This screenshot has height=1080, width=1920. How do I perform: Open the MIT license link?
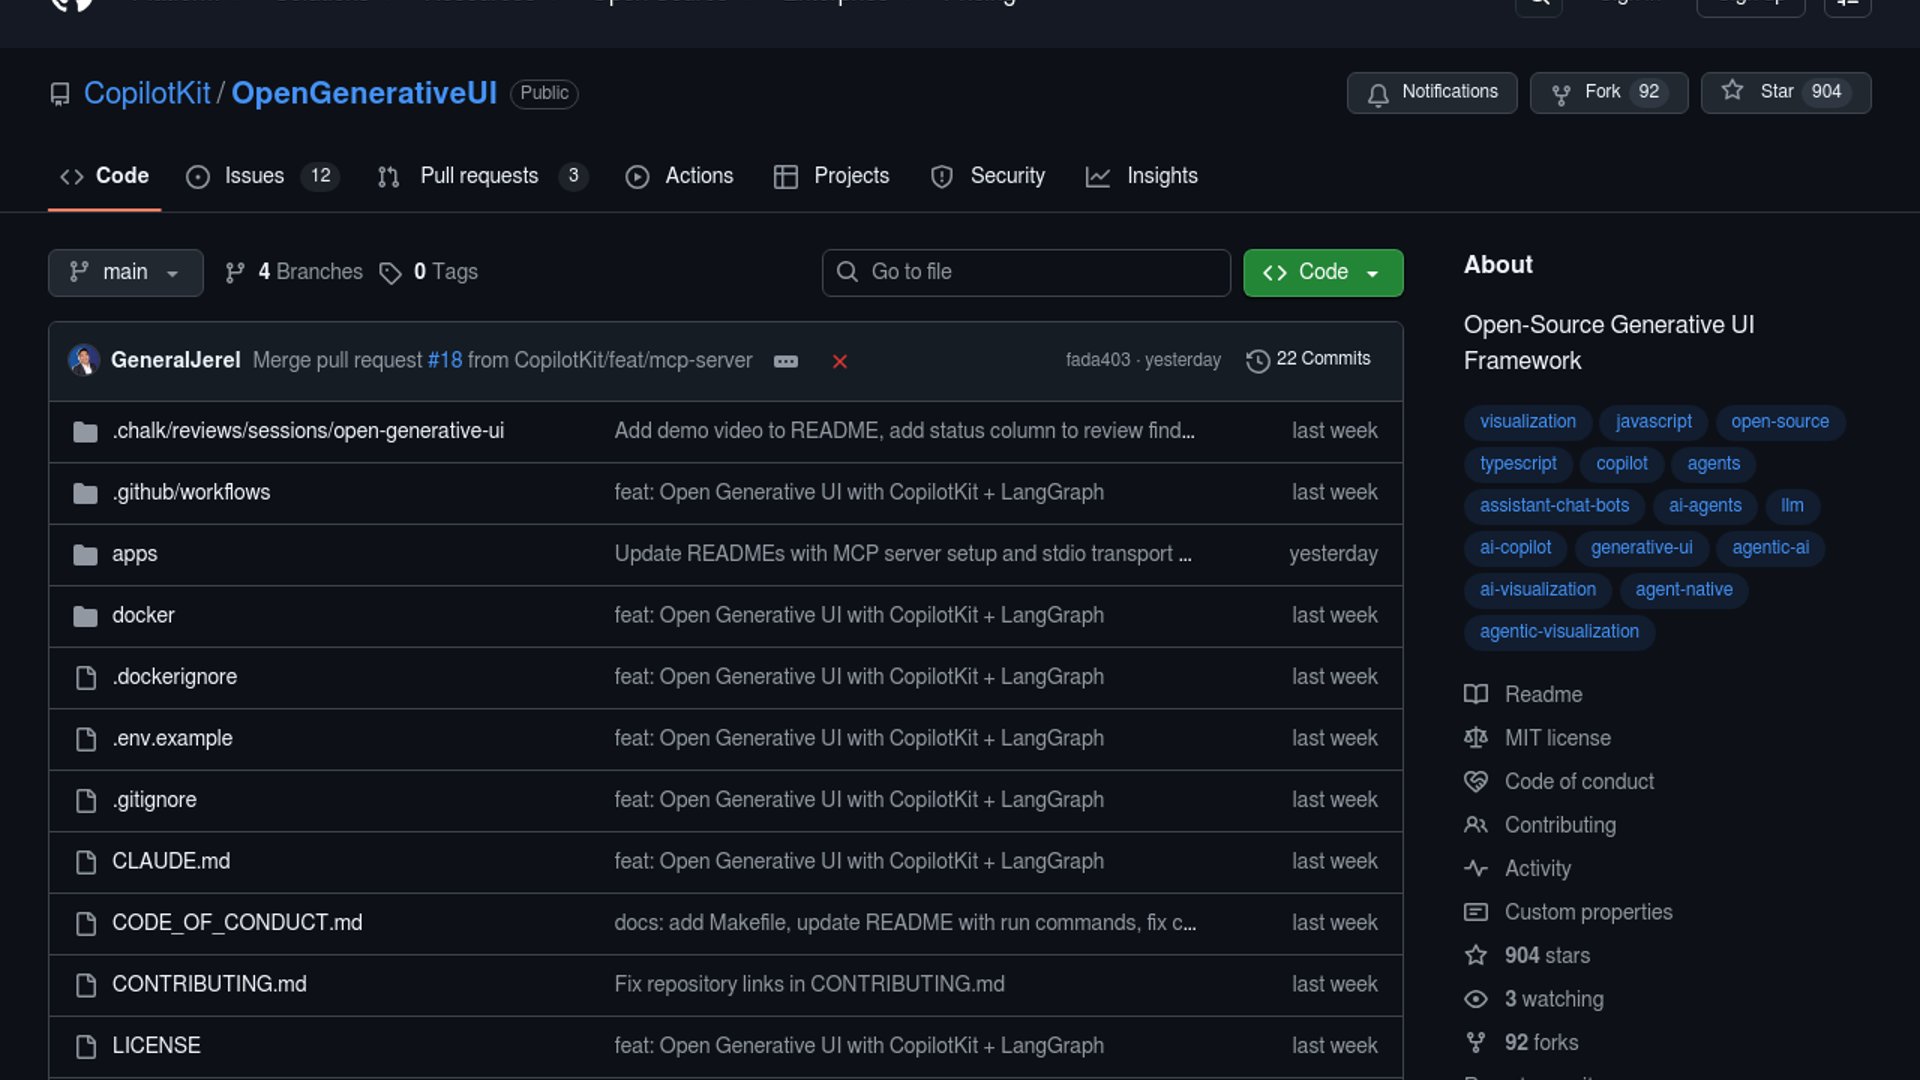[1557, 738]
